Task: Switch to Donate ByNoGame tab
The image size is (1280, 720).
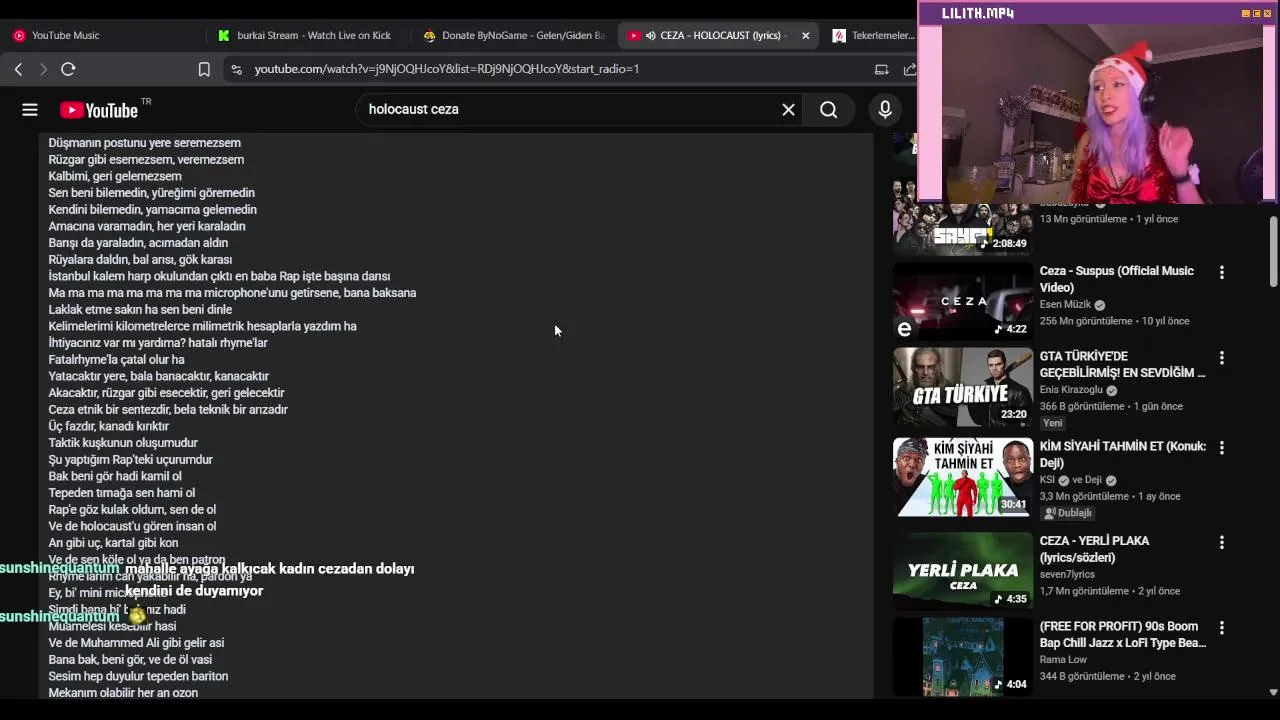Action: [x=514, y=35]
